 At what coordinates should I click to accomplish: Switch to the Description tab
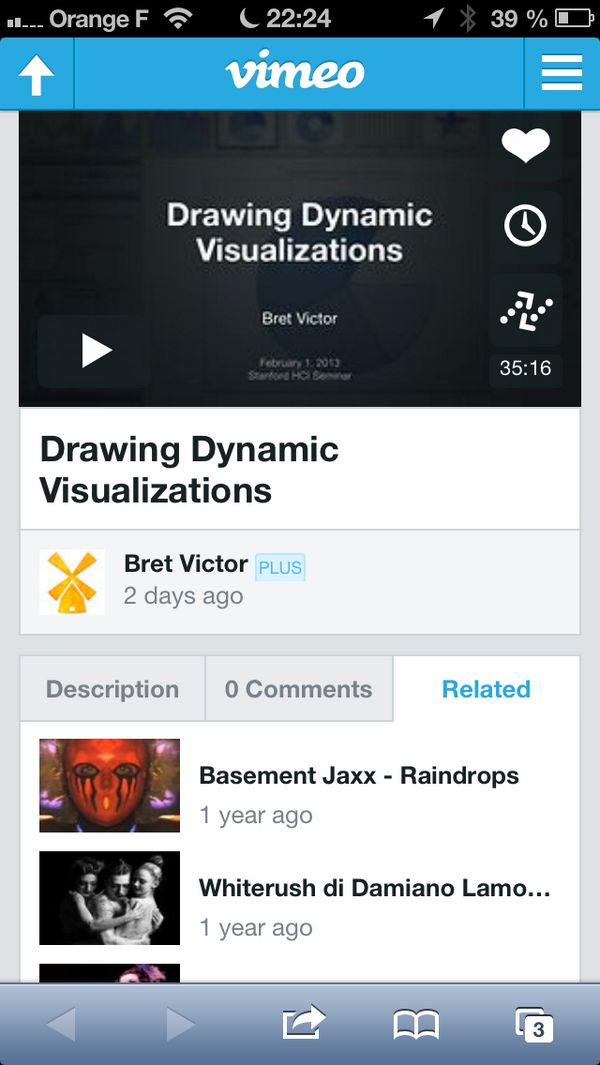[112, 689]
